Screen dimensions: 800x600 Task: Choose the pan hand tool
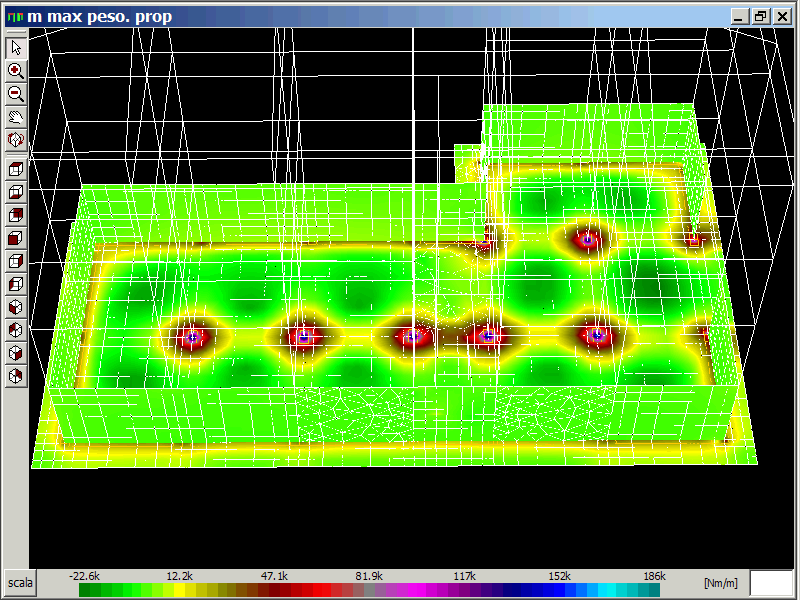16,117
